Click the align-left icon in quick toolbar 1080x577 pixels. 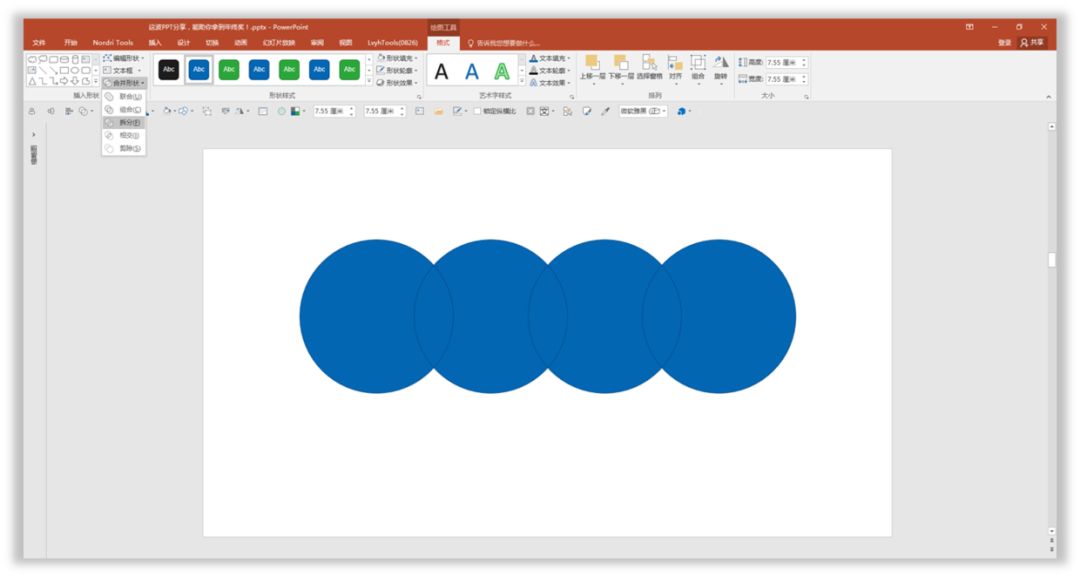tap(69, 111)
